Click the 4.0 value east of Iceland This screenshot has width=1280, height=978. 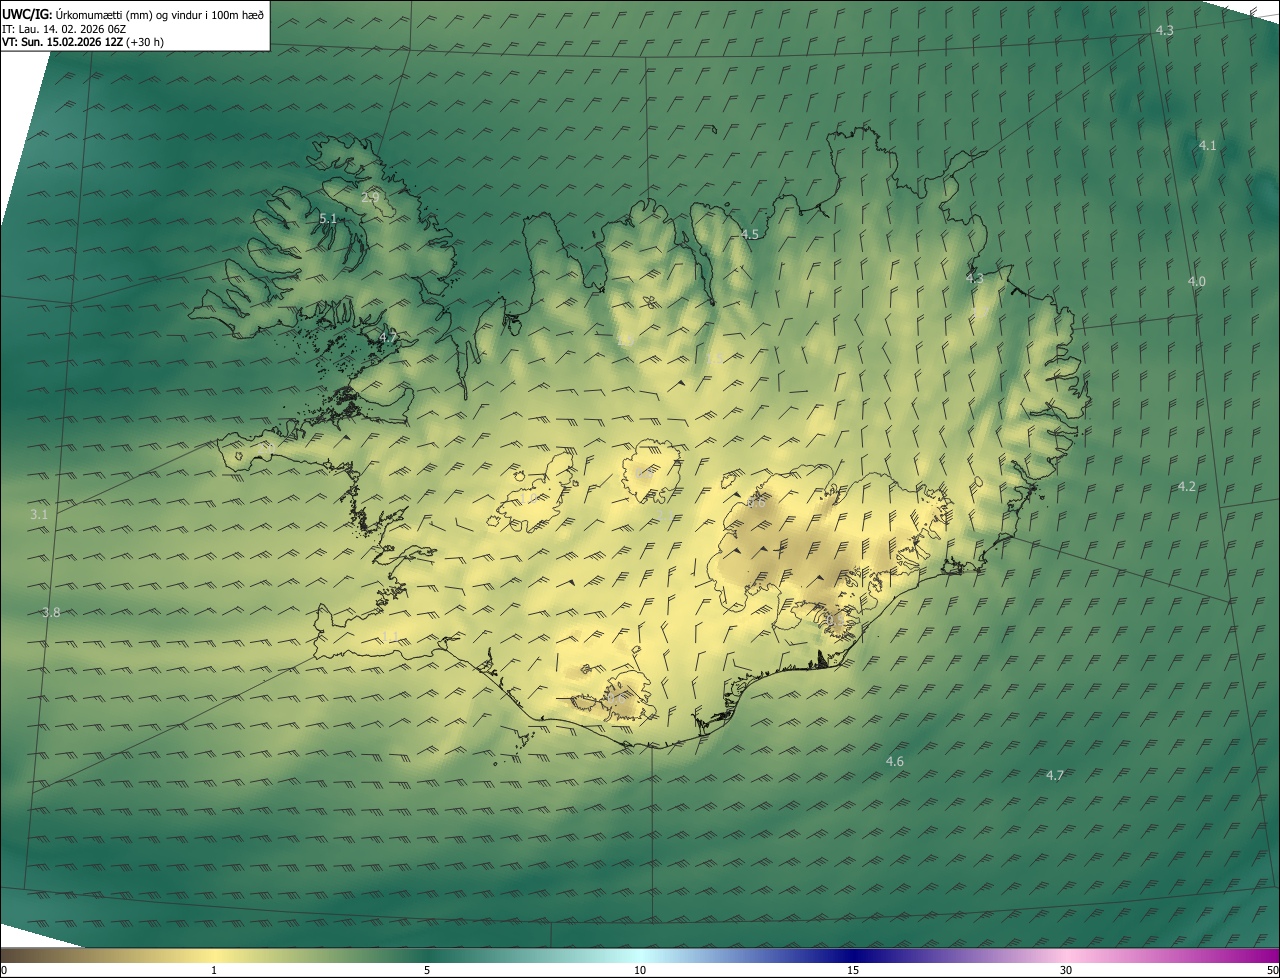pyautogui.click(x=1196, y=281)
